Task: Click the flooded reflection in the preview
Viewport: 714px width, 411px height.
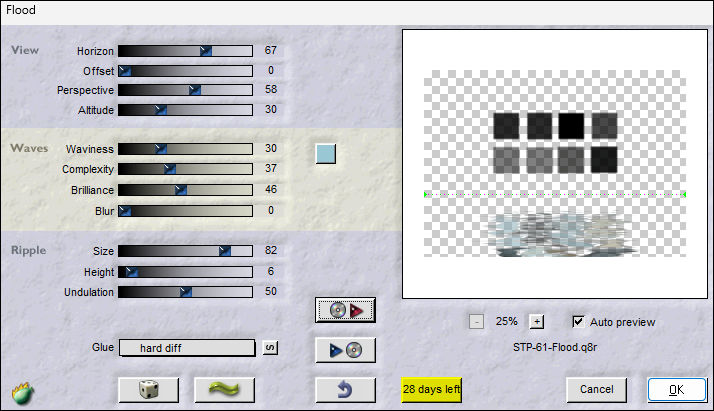Action: tap(562, 234)
